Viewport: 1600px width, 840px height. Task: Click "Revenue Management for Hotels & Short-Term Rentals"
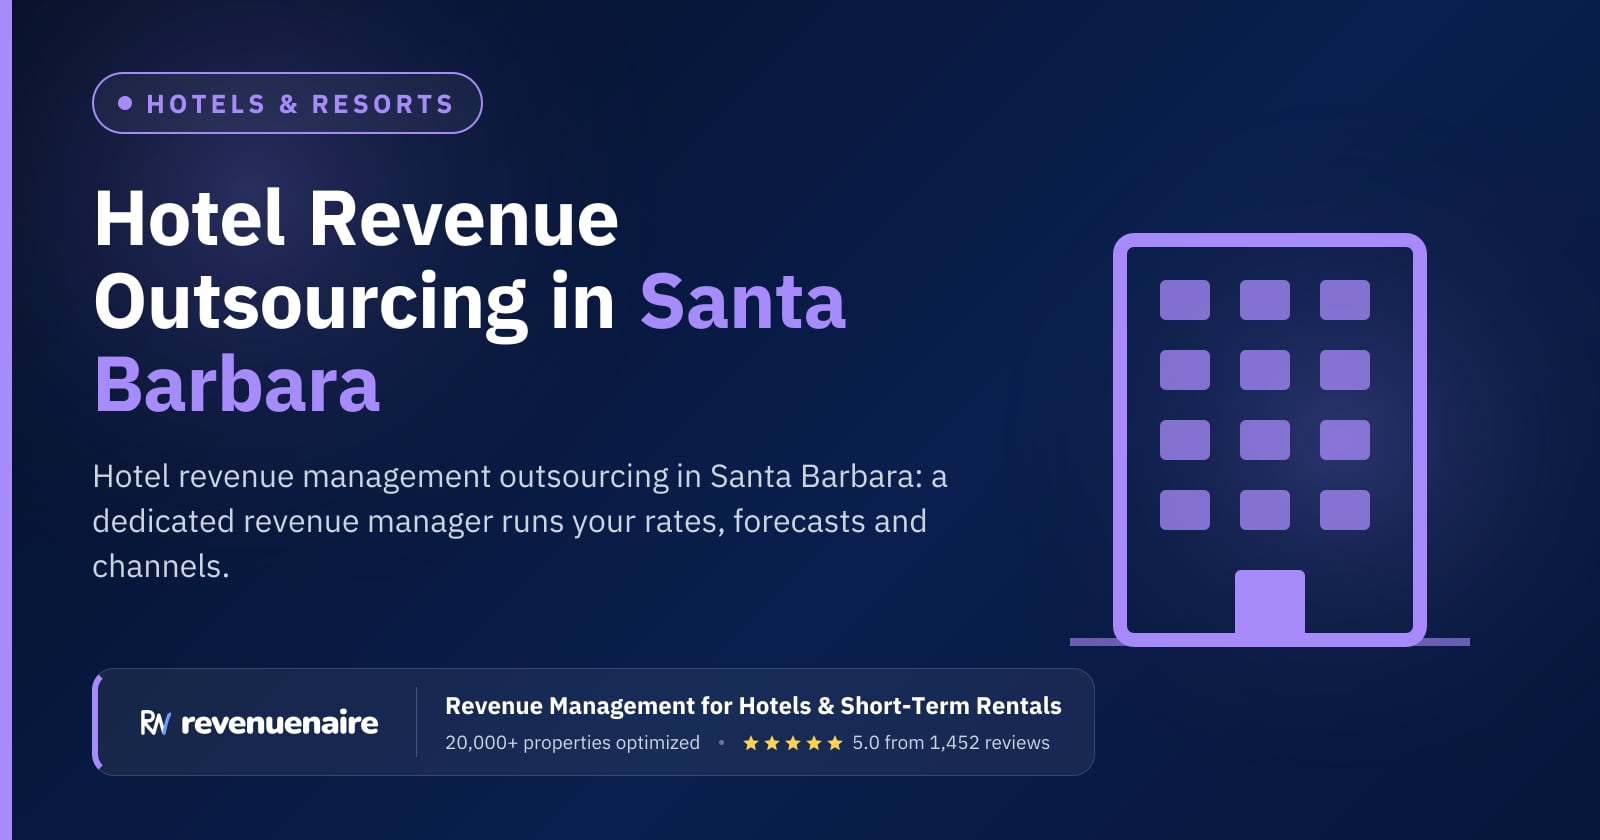pos(753,706)
